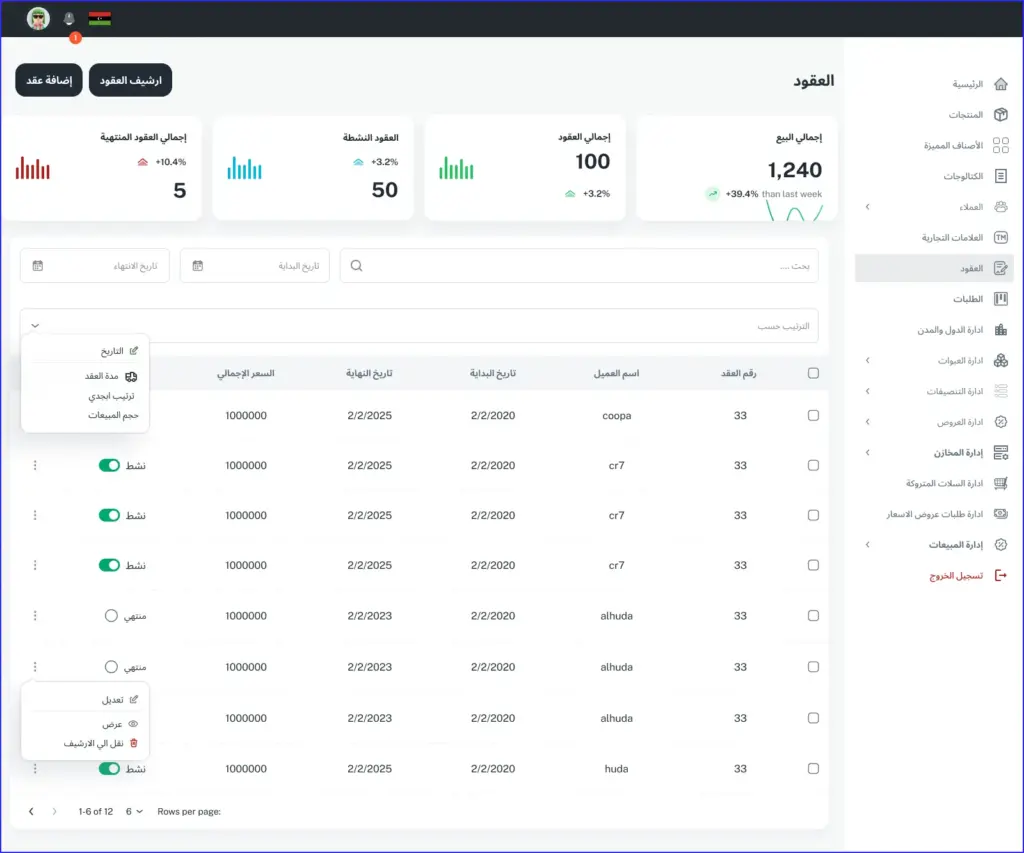Click the board icon beside الطلبات

1000,299
